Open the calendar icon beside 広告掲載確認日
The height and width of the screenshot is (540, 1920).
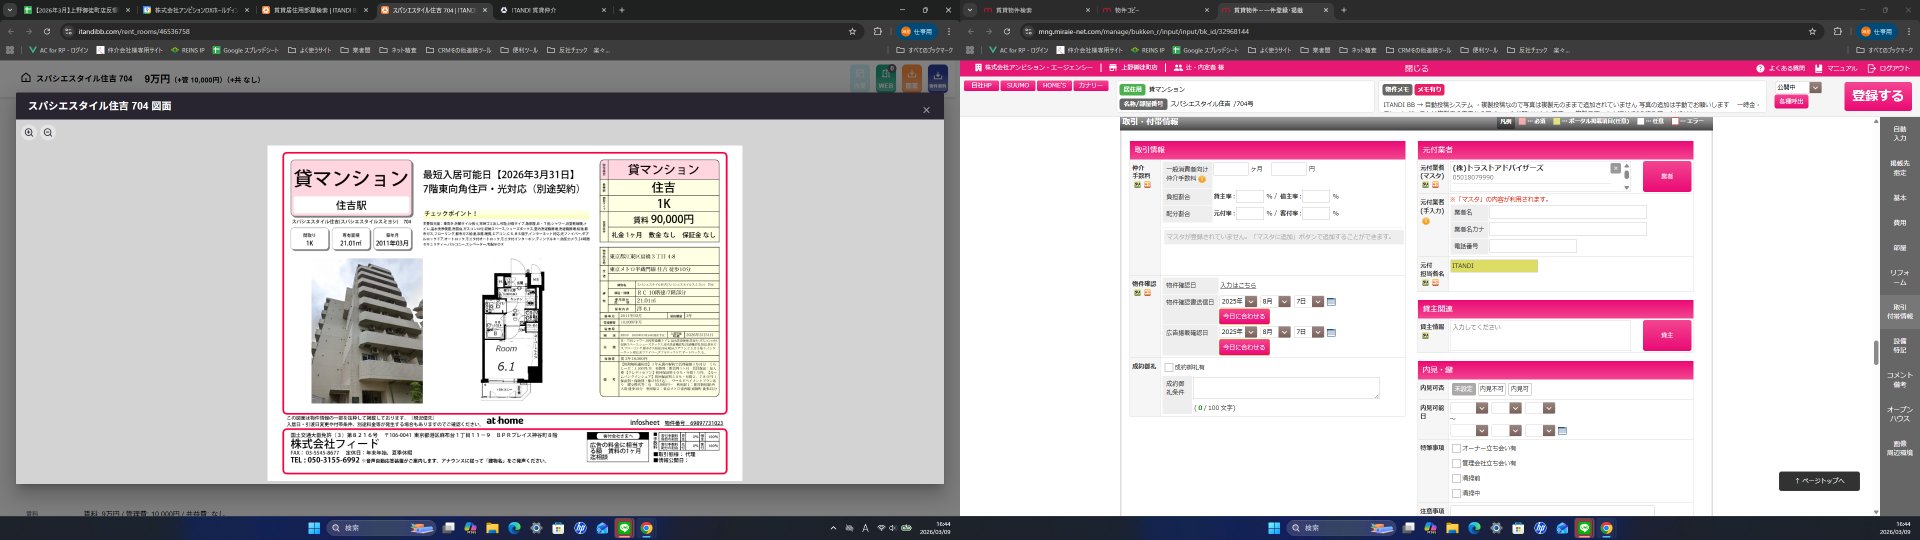tap(1331, 332)
